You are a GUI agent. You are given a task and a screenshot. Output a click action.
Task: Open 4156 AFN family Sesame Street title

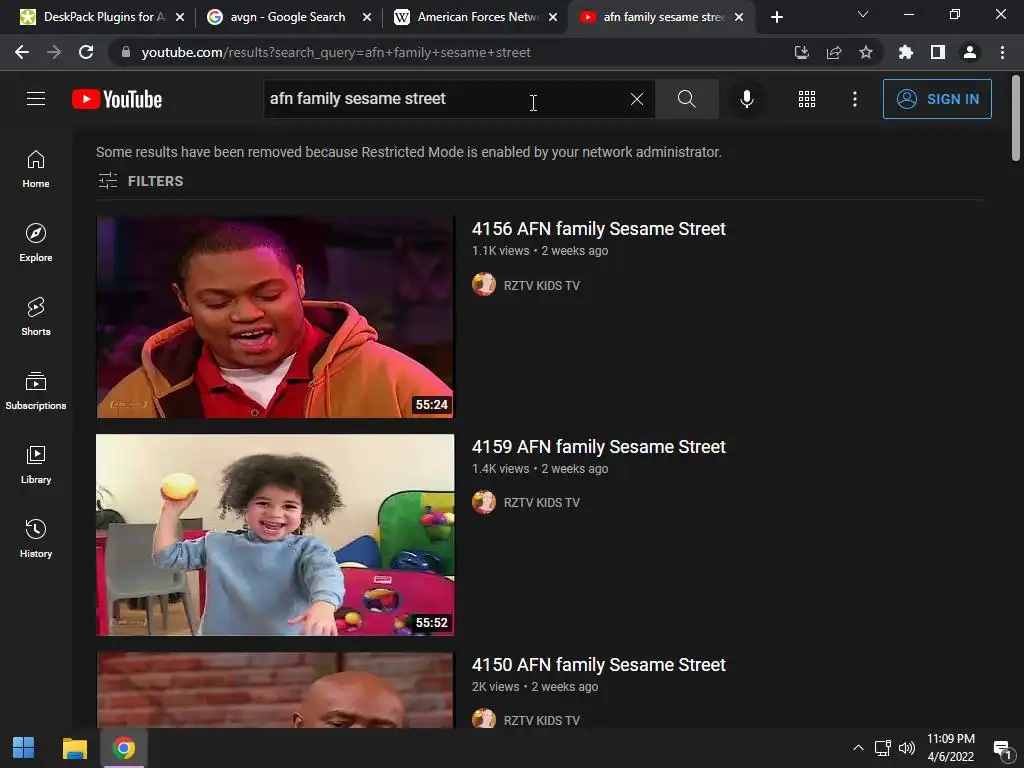pyautogui.click(x=599, y=229)
